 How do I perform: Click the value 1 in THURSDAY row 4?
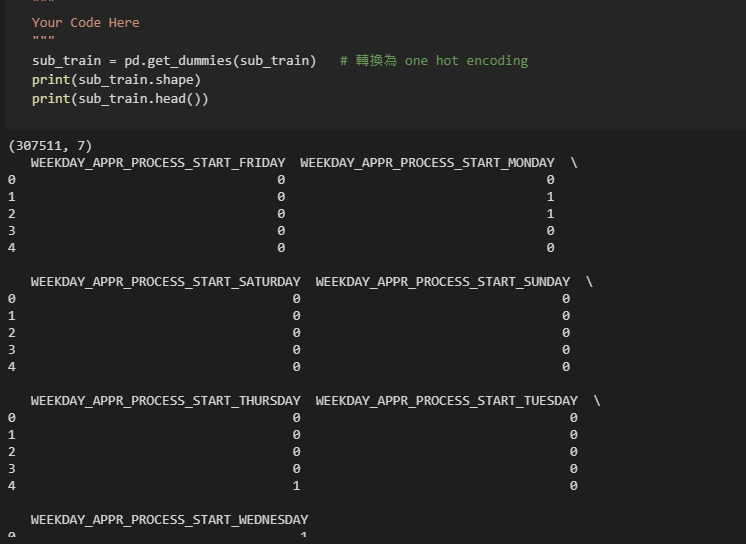pos(297,485)
